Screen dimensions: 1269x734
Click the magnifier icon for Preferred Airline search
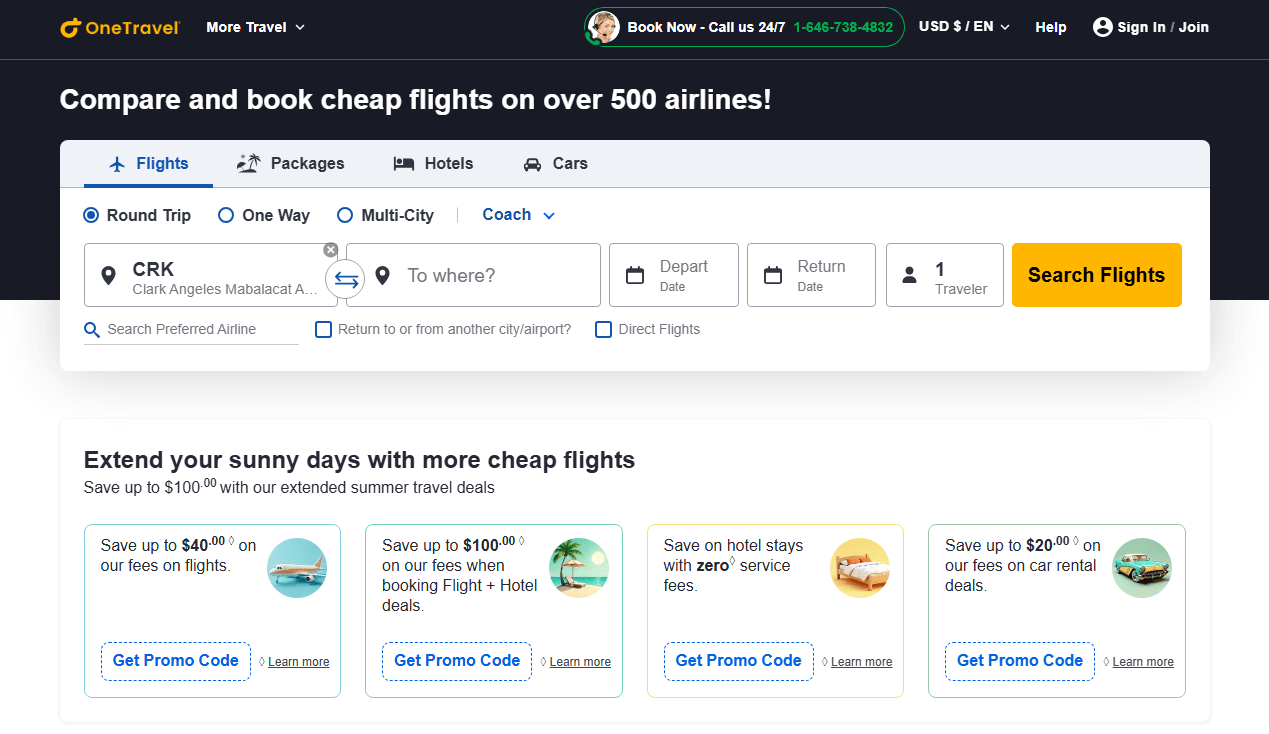tap(92, 330)
